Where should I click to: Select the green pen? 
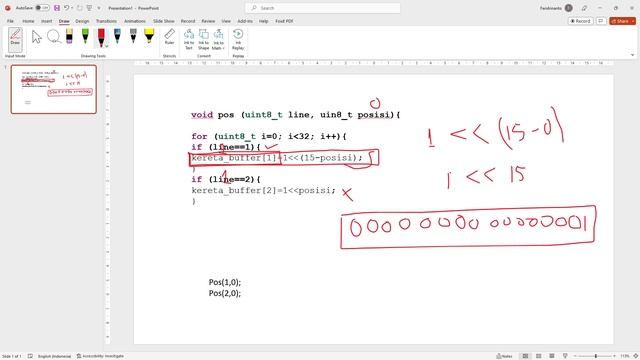85,36
